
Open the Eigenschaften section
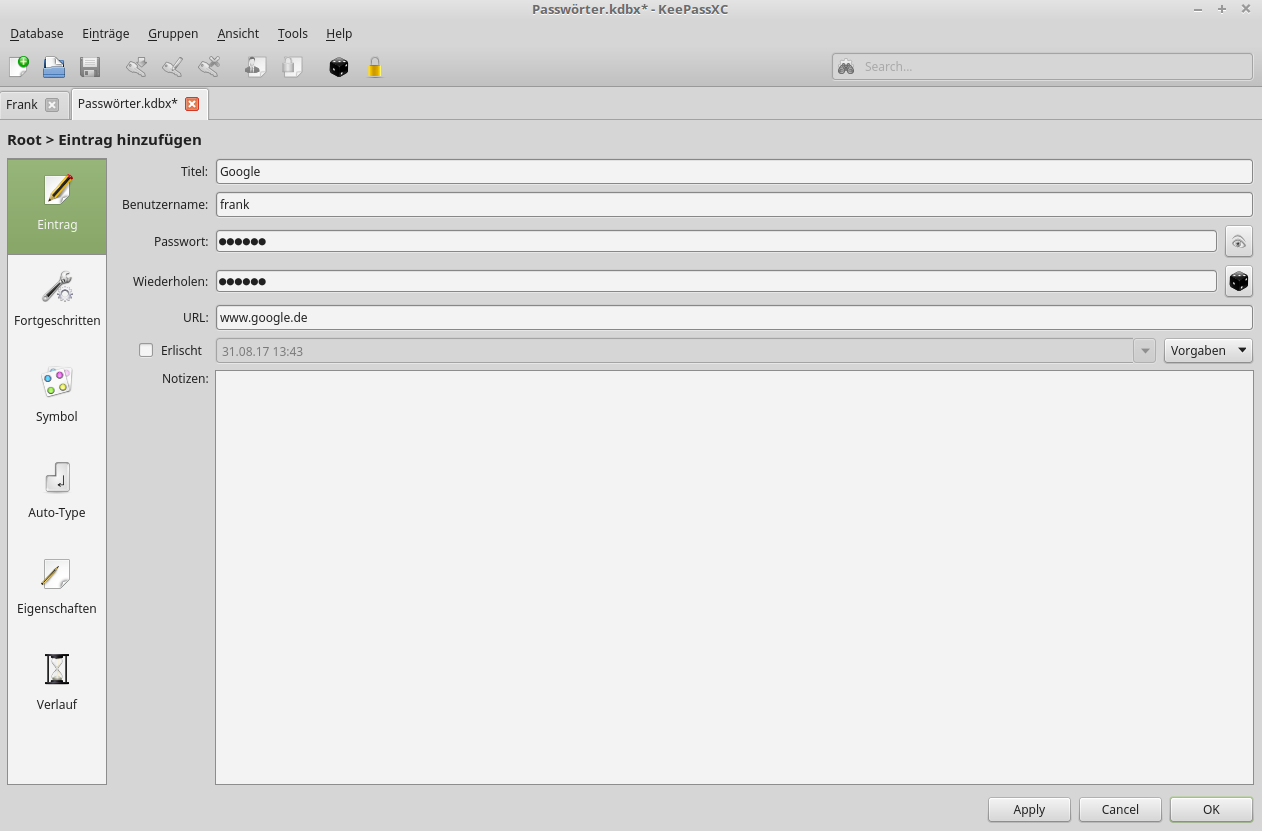click(x=57, y=590)
